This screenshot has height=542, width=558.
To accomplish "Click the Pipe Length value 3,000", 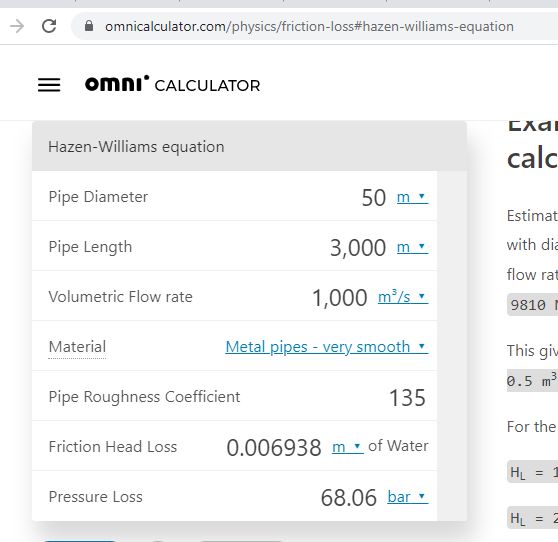I will (x=358, y=248).
